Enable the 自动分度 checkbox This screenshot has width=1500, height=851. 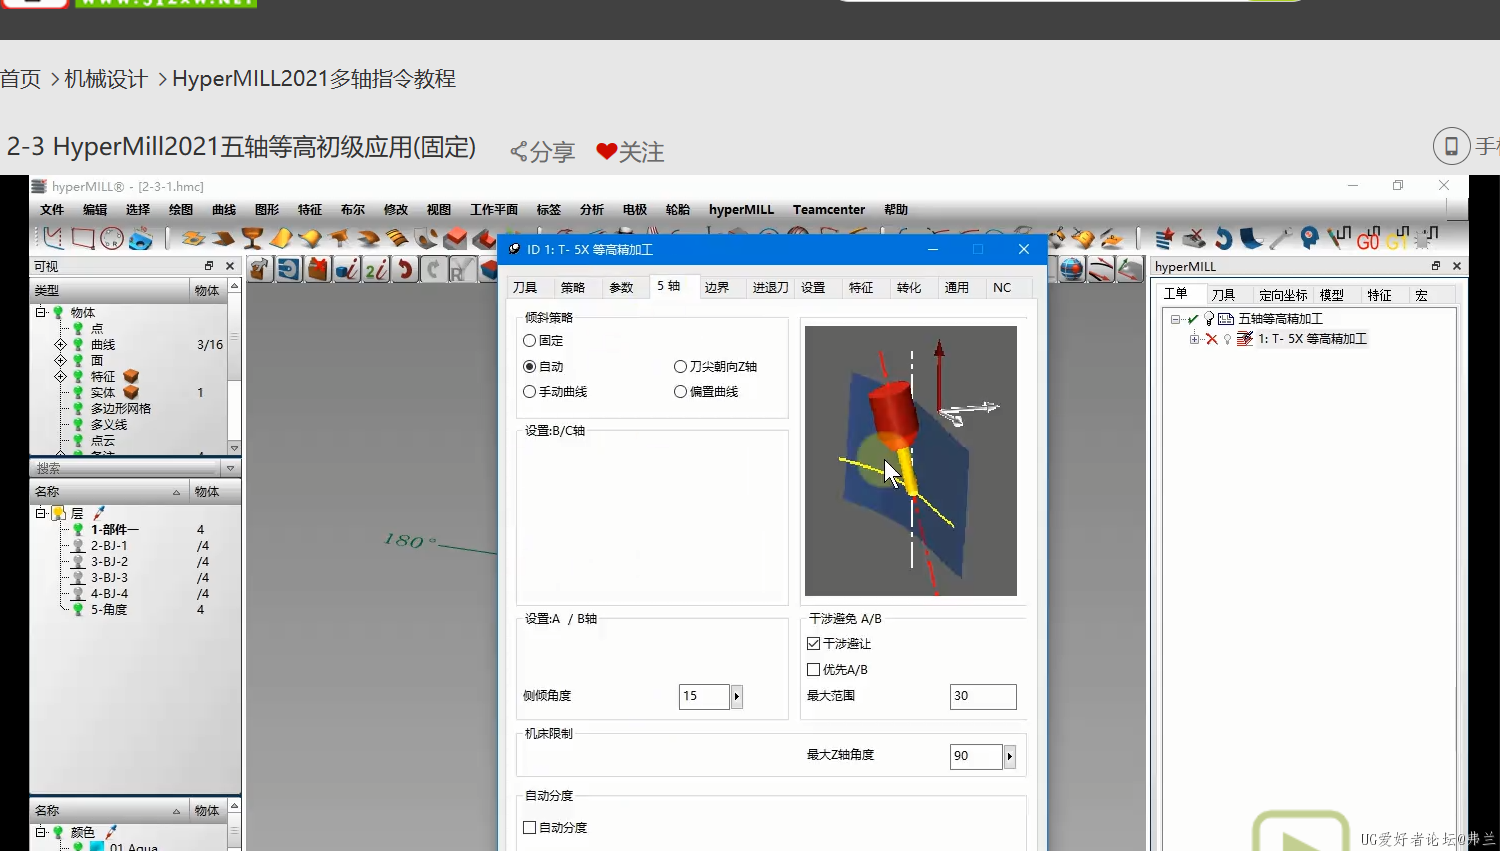click(530, 828)
